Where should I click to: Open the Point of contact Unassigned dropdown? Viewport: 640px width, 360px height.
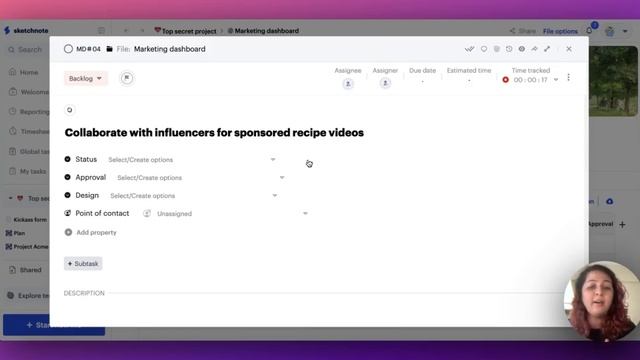pos(225,213)
